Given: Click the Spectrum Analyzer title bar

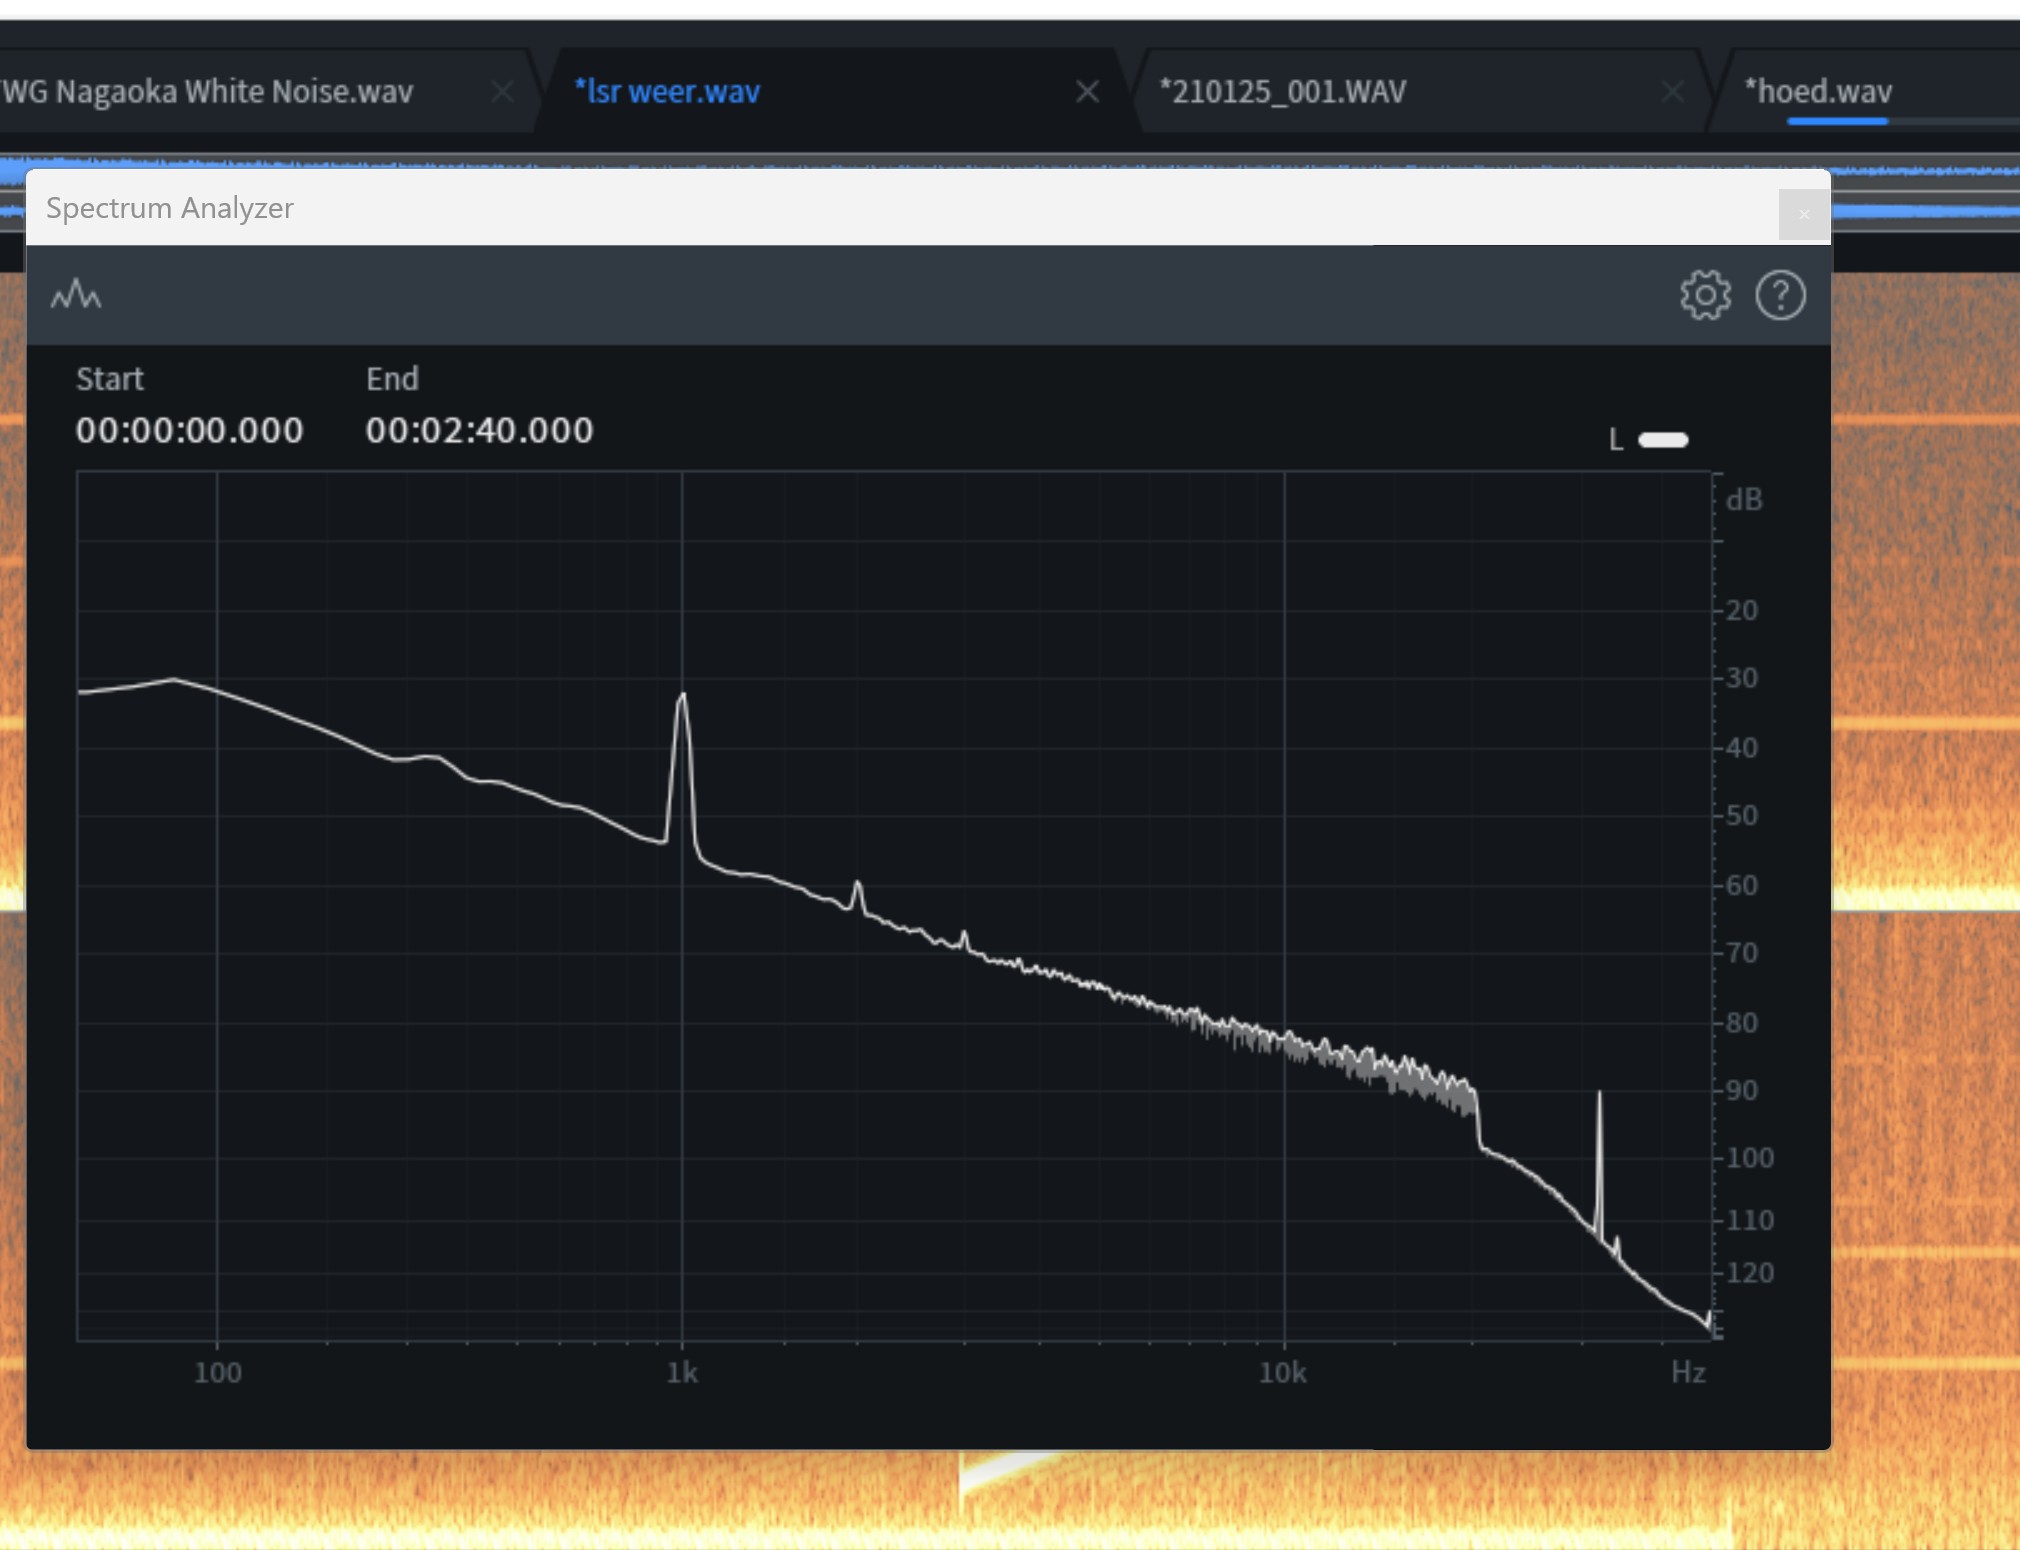Looking at the screenshot, I should (900, 208).
